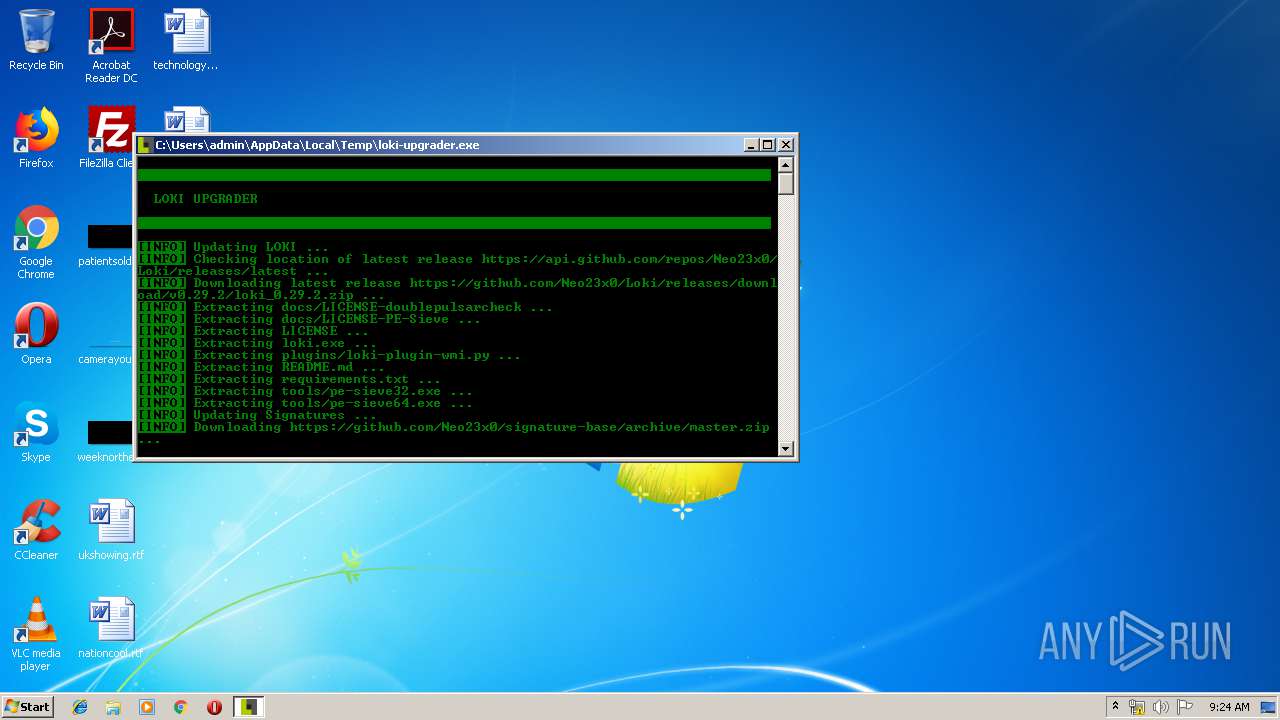Launch Google Chrome desktop shortcut
Image resolution: width=1280 pixels, height=720 pixels.
click(36, 242)
